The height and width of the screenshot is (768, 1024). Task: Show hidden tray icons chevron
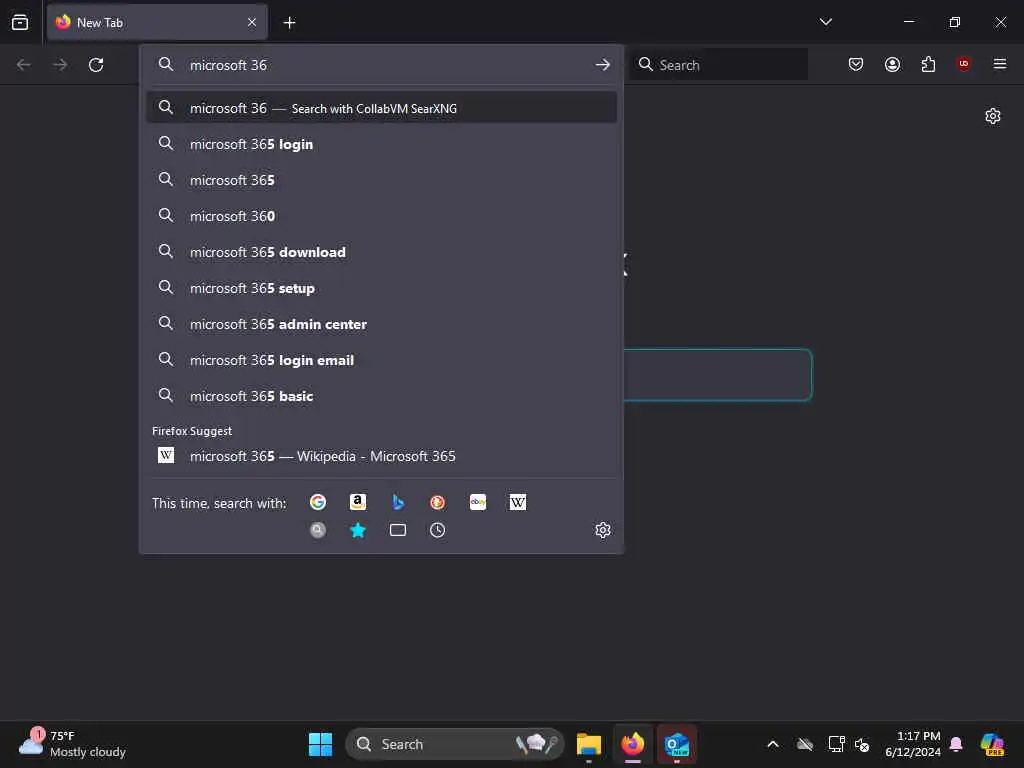click(x=773, y=744)
